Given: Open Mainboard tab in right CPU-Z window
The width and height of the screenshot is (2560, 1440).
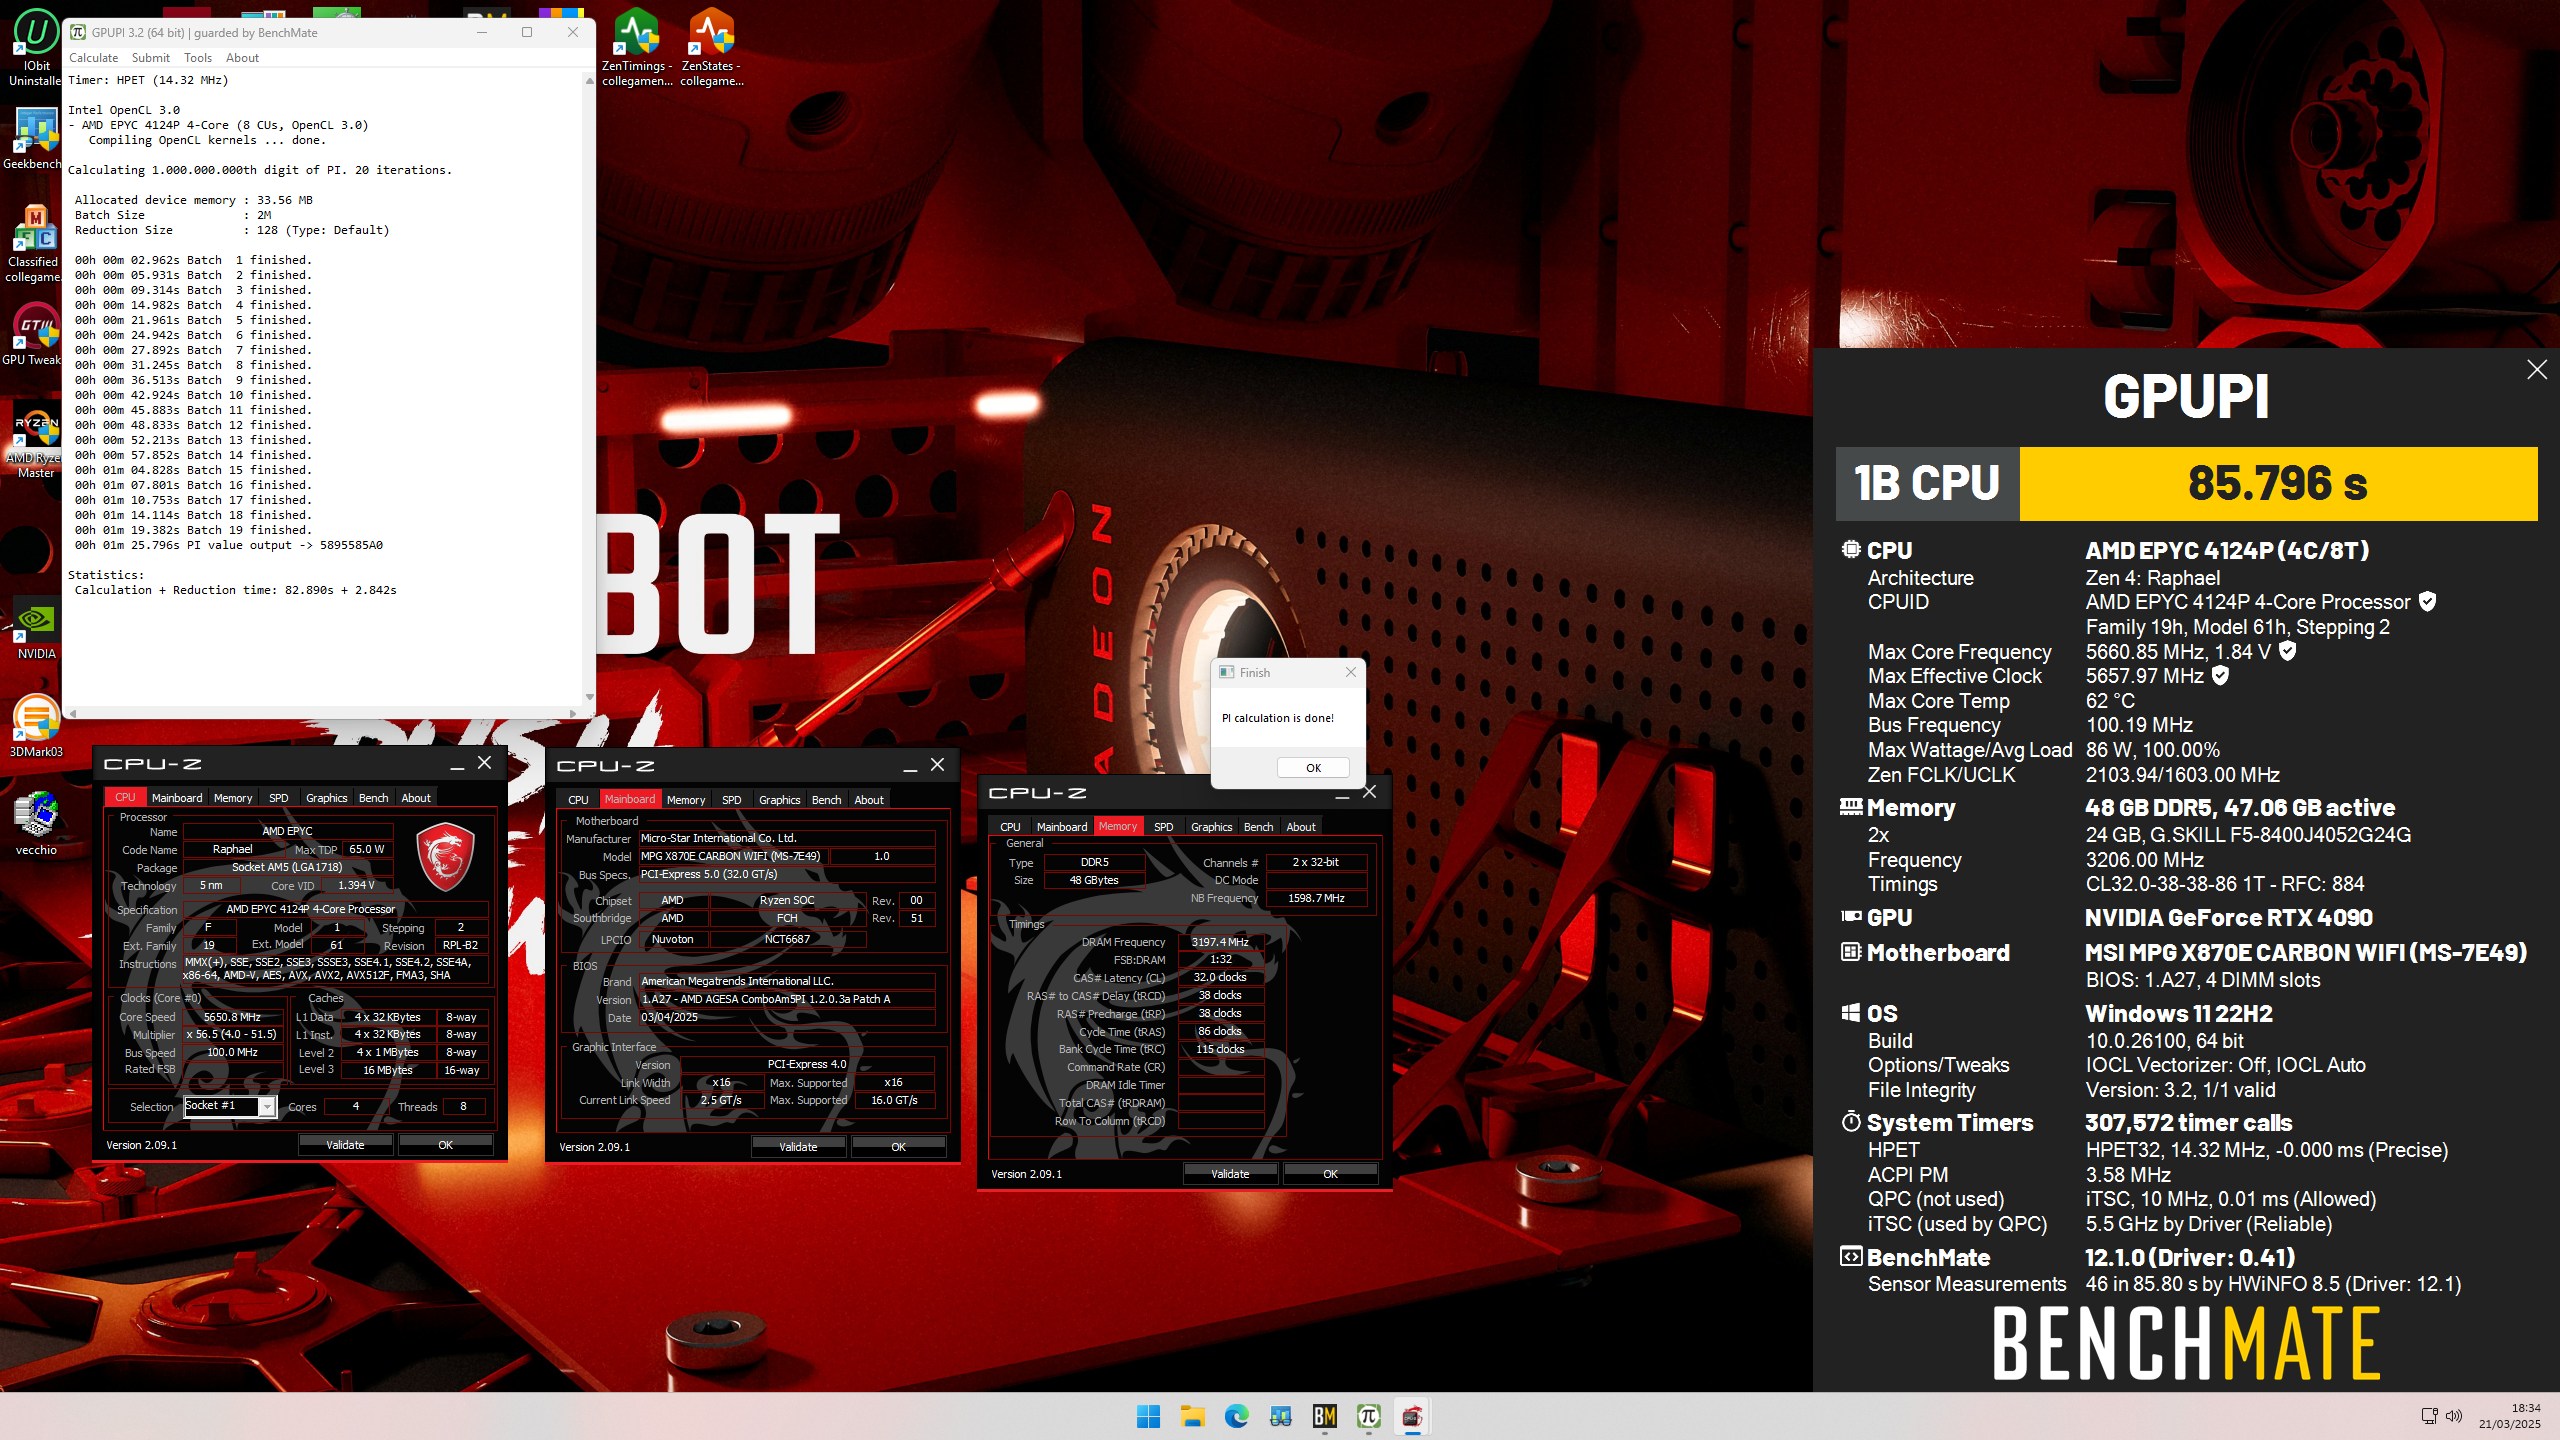Looking at the screenshot, I should tap(1062, 827).
